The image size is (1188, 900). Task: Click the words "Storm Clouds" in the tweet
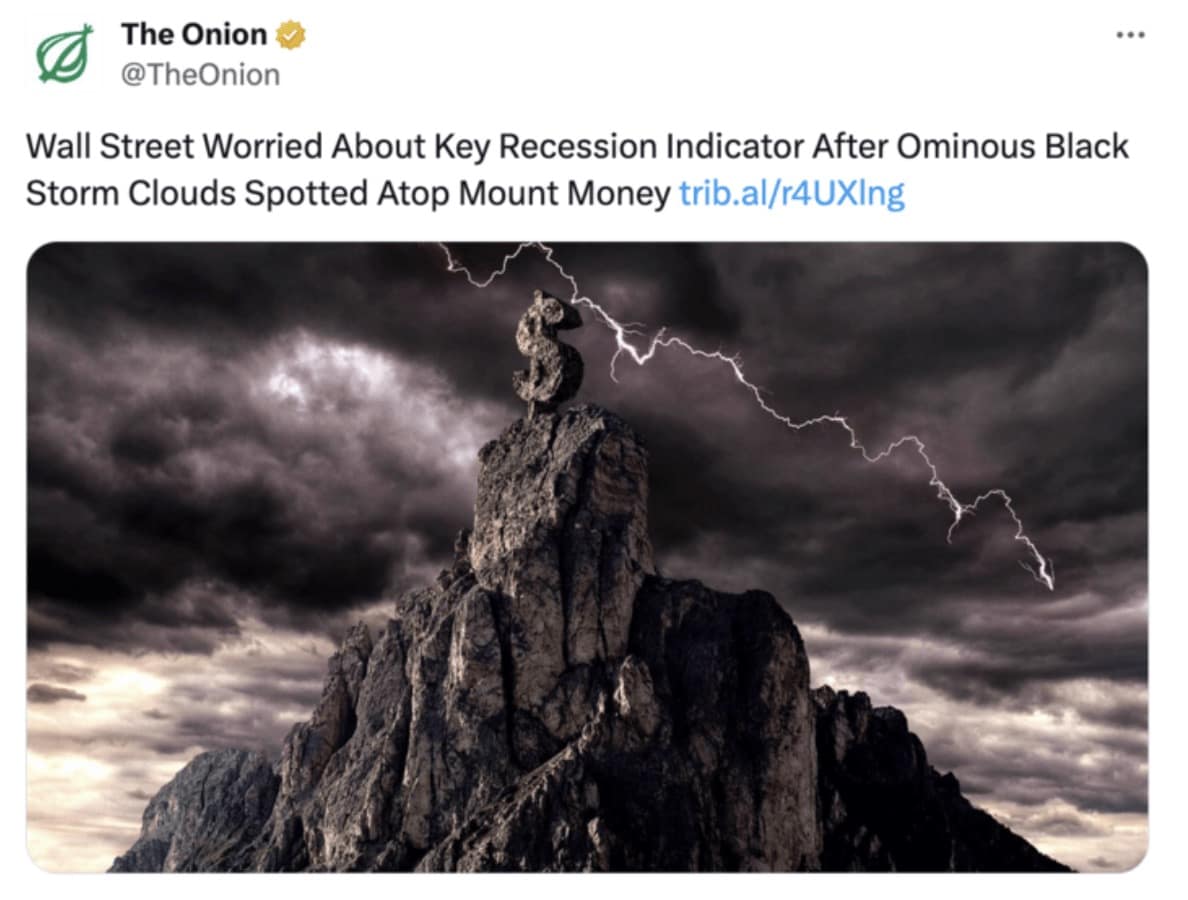(131, 193)
